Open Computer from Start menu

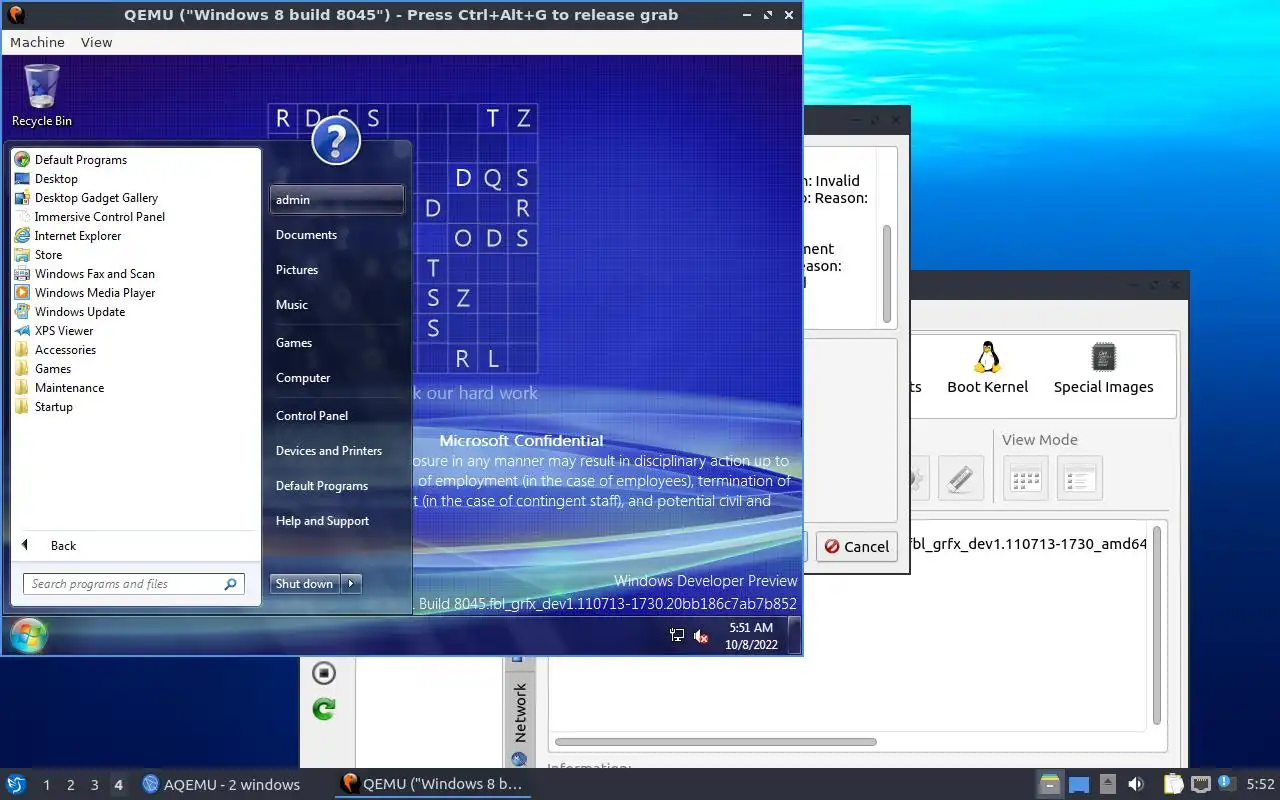(303, 378)
